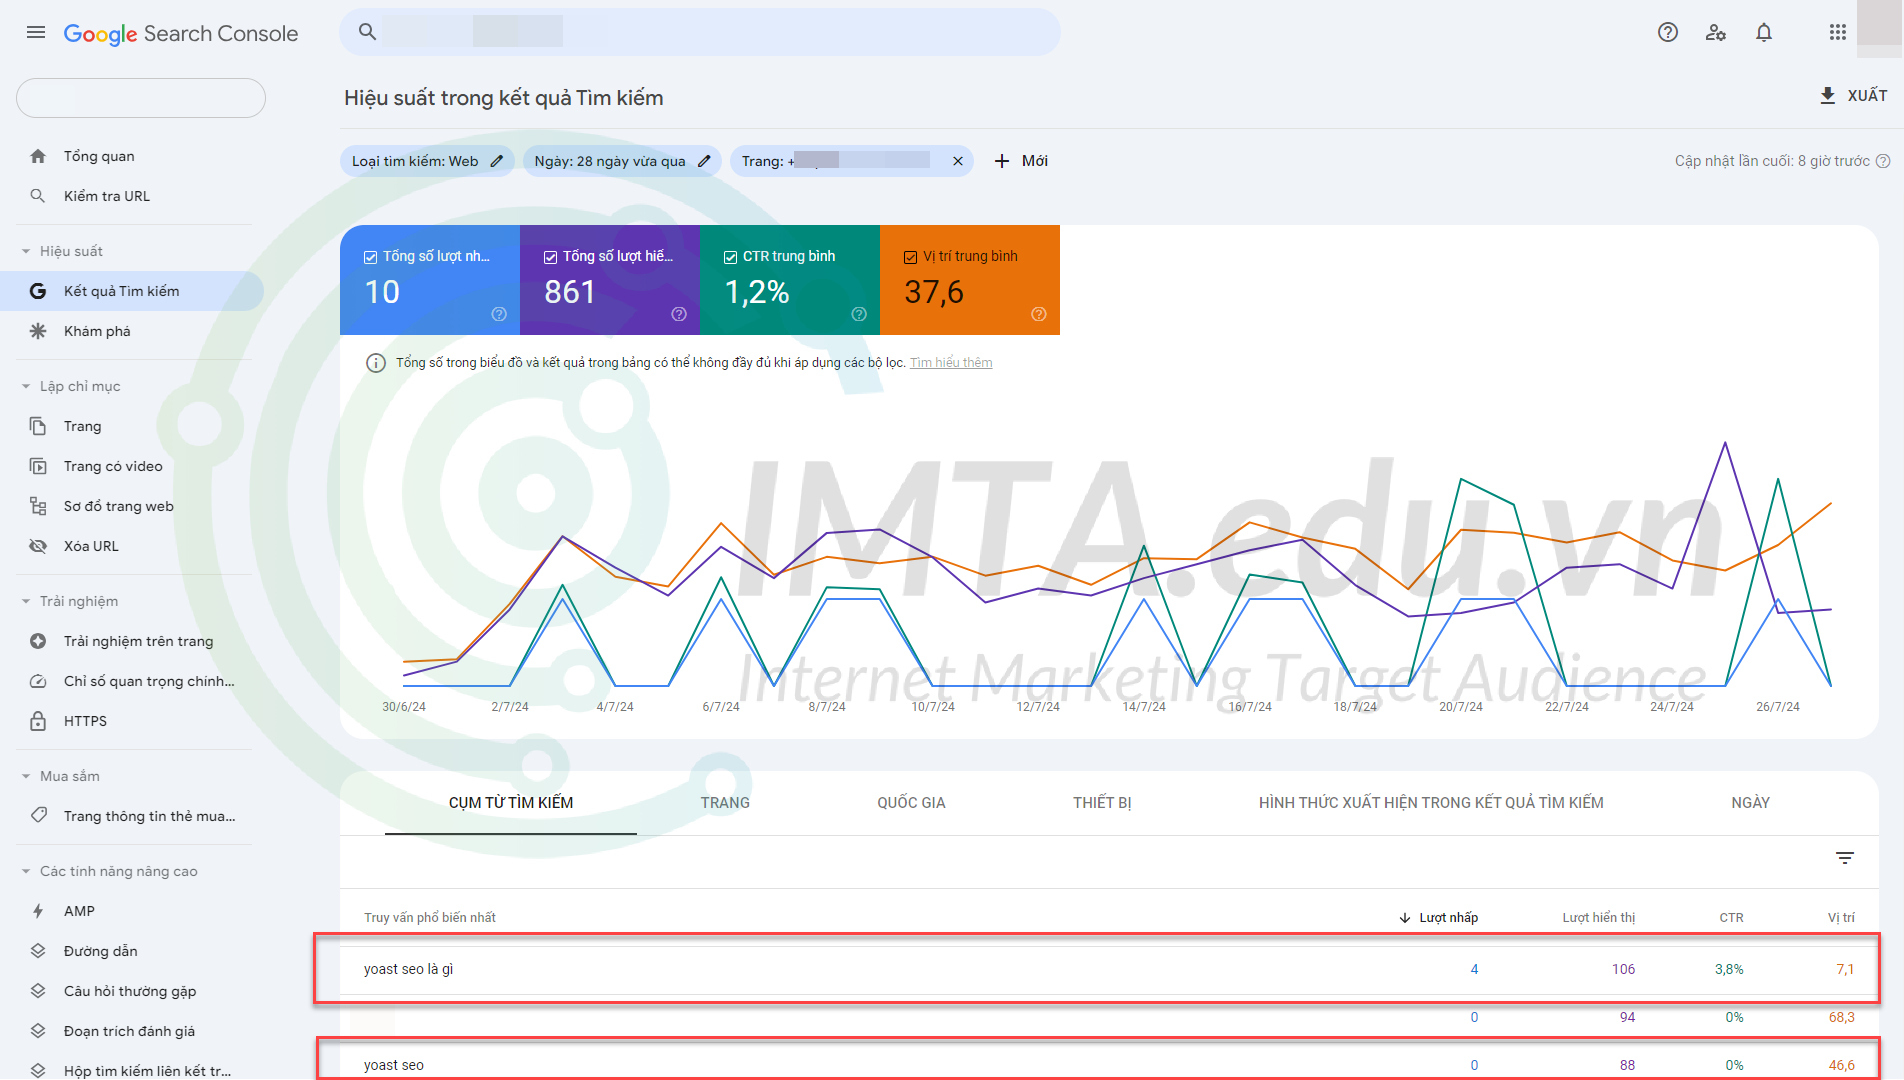Open the notifications bell
This screenshot has width=1904, height=1080.
[x=1764, y=32]
